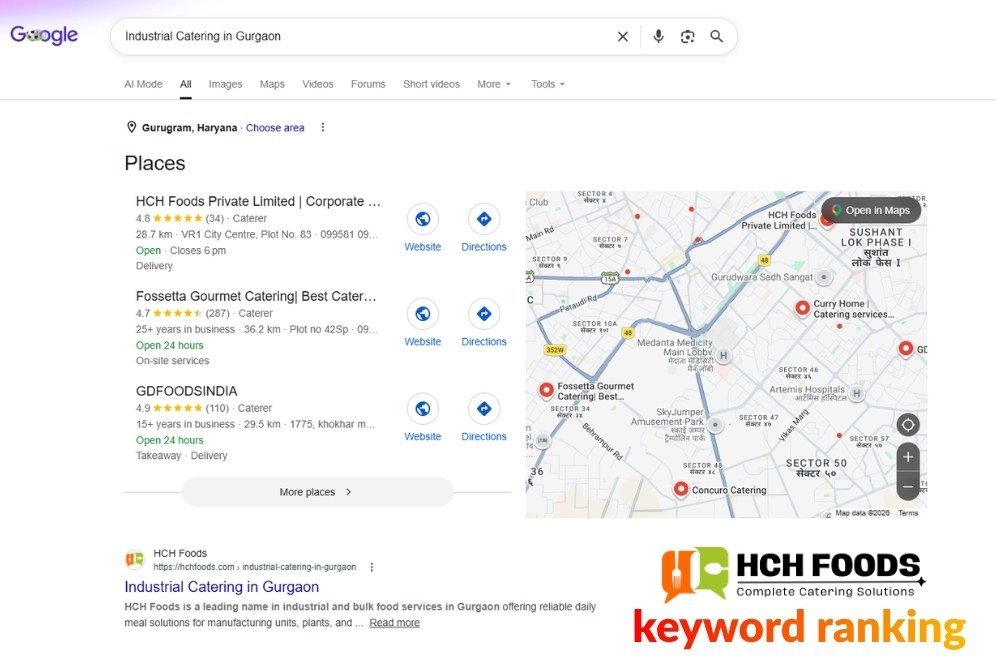Click the HCH Foods favicon in the search result
Image resolution: width=996 pixels, height=664 pixels.
point(134,559)
